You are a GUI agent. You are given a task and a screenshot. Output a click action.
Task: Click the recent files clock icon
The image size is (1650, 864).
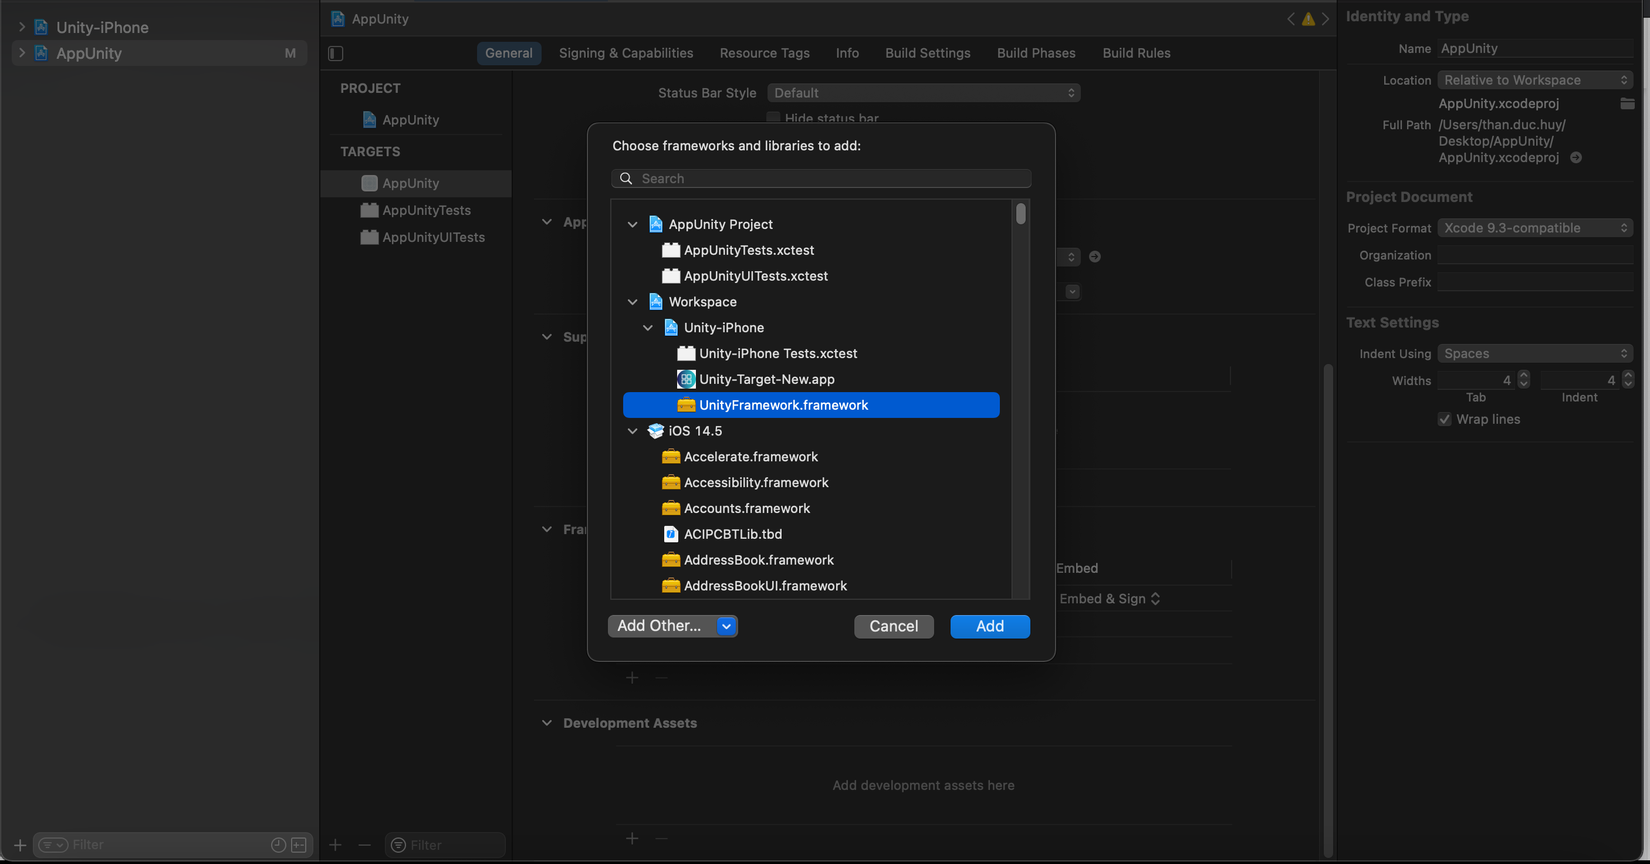pyautogui.click(x=278, y=845)
